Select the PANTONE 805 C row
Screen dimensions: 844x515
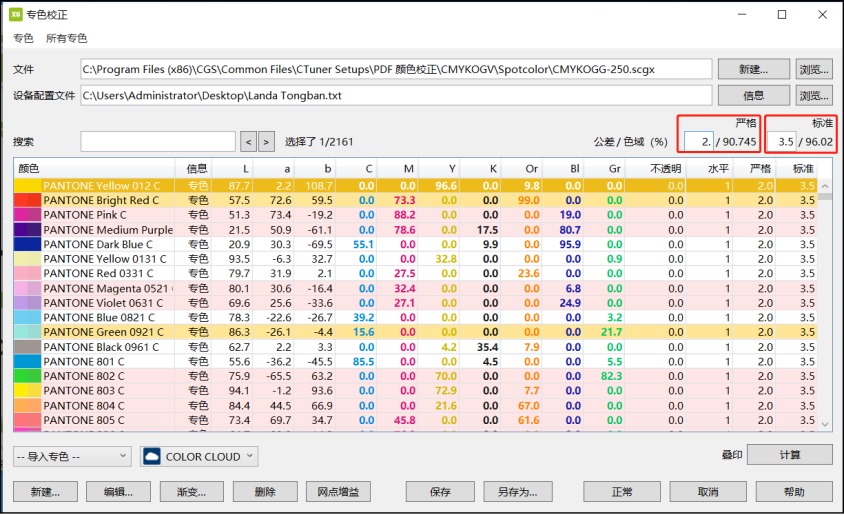pos(416,420)
